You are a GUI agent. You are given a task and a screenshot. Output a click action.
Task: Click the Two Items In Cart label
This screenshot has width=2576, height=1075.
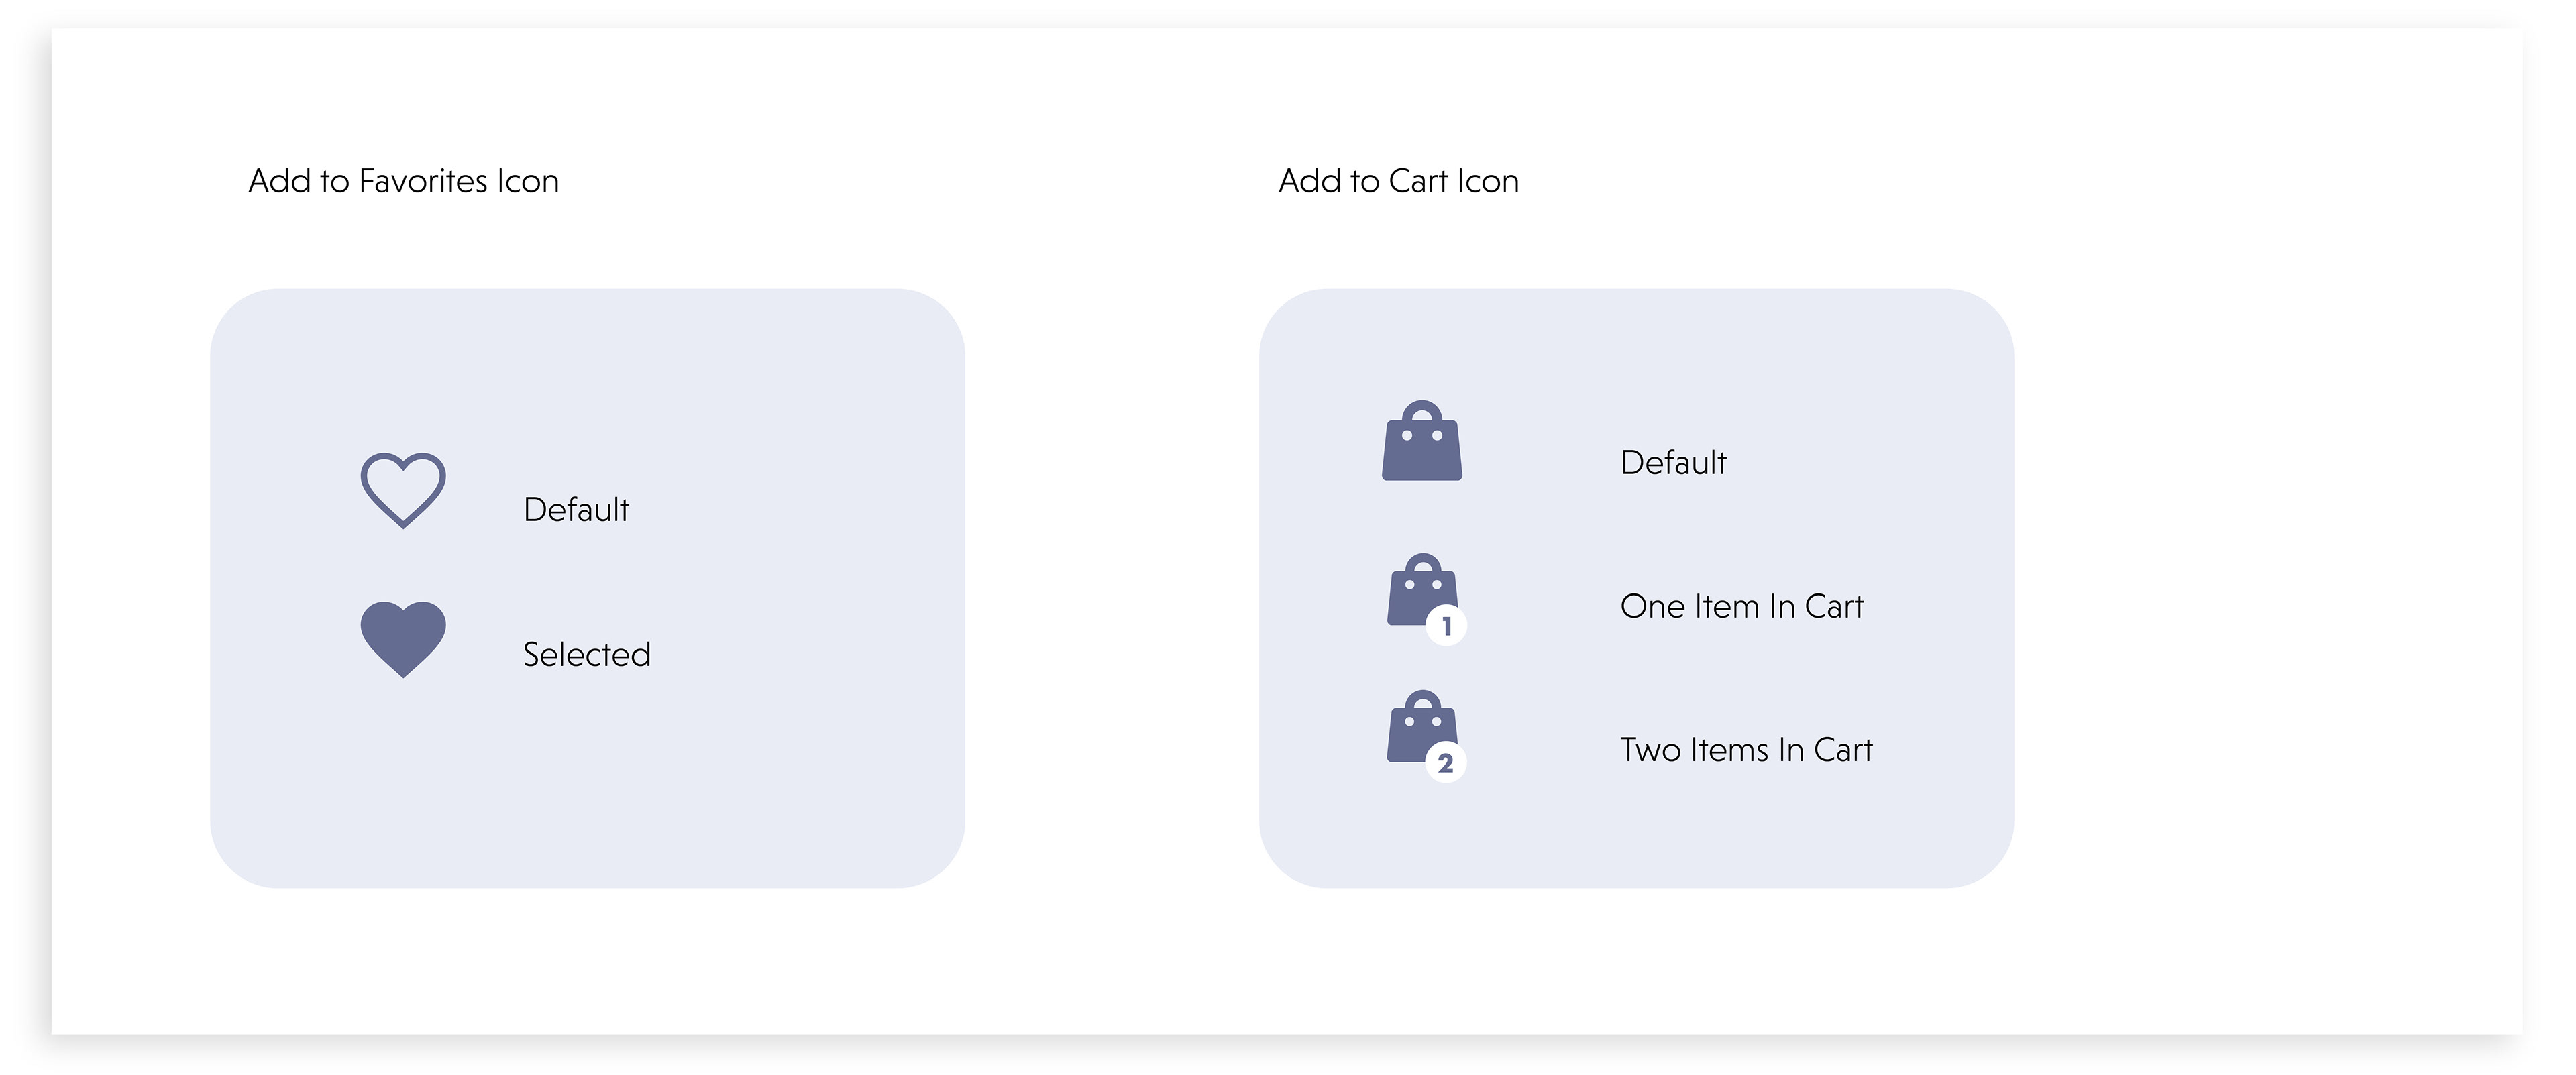[1746, 750]
